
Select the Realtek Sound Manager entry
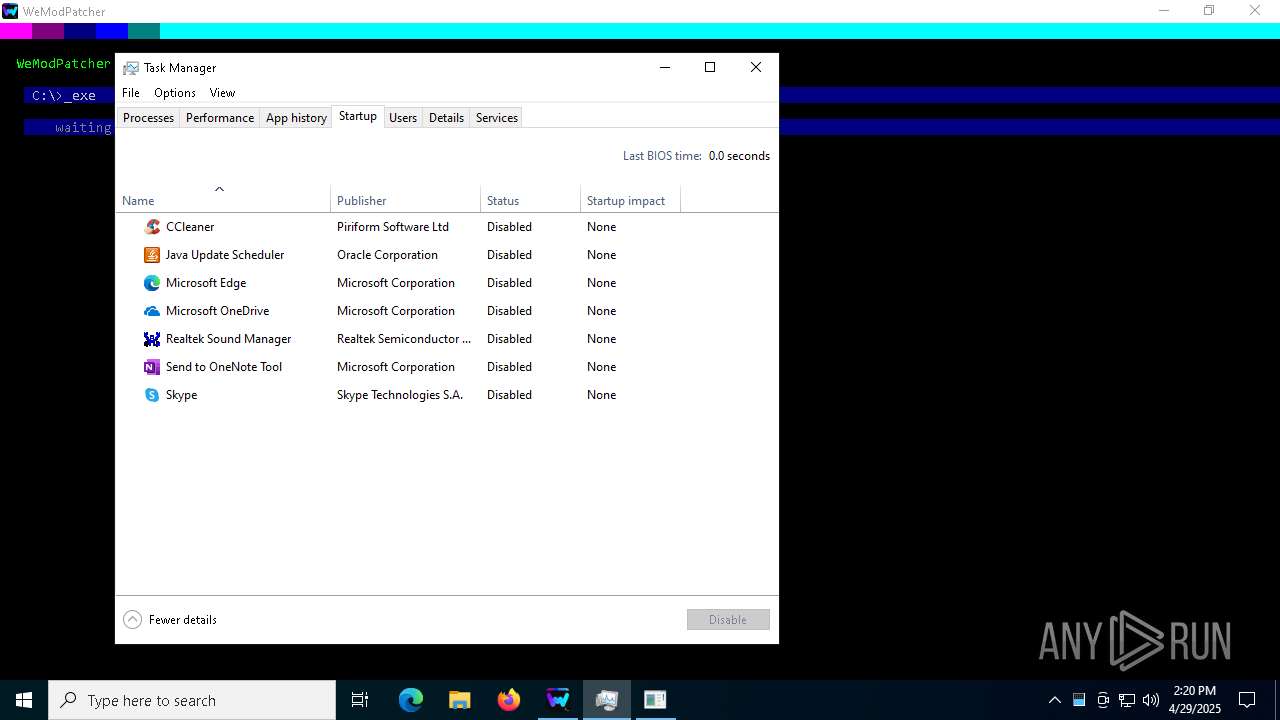pos(228,339)
